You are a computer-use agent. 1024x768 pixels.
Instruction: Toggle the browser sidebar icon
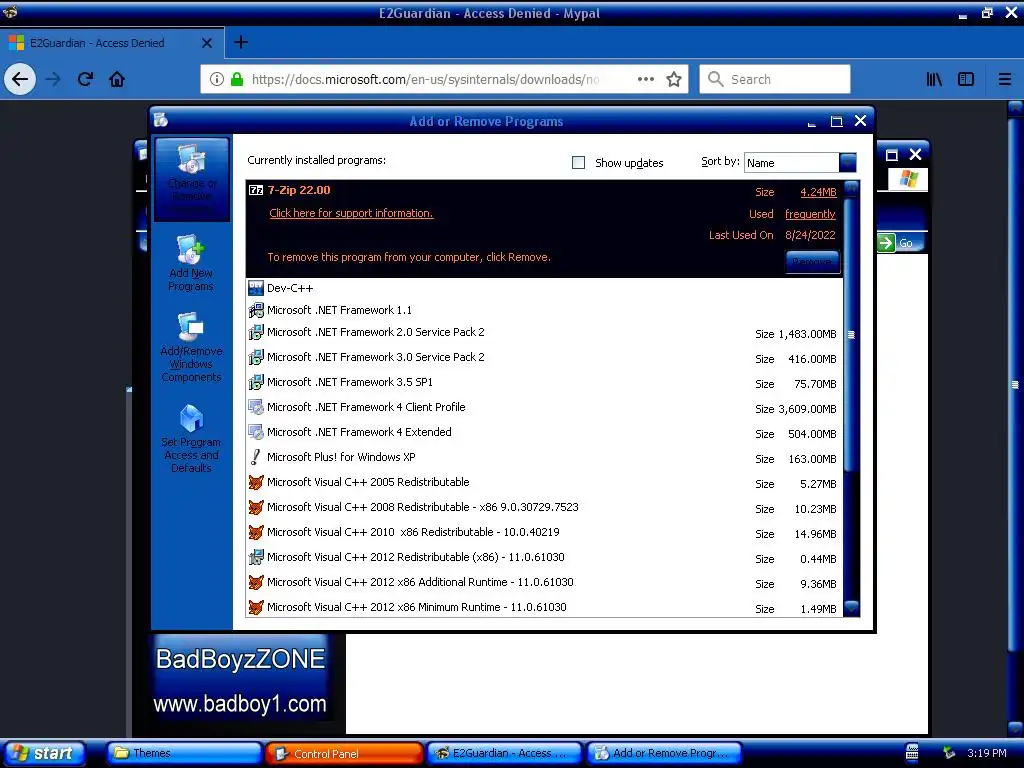point(966,80)
